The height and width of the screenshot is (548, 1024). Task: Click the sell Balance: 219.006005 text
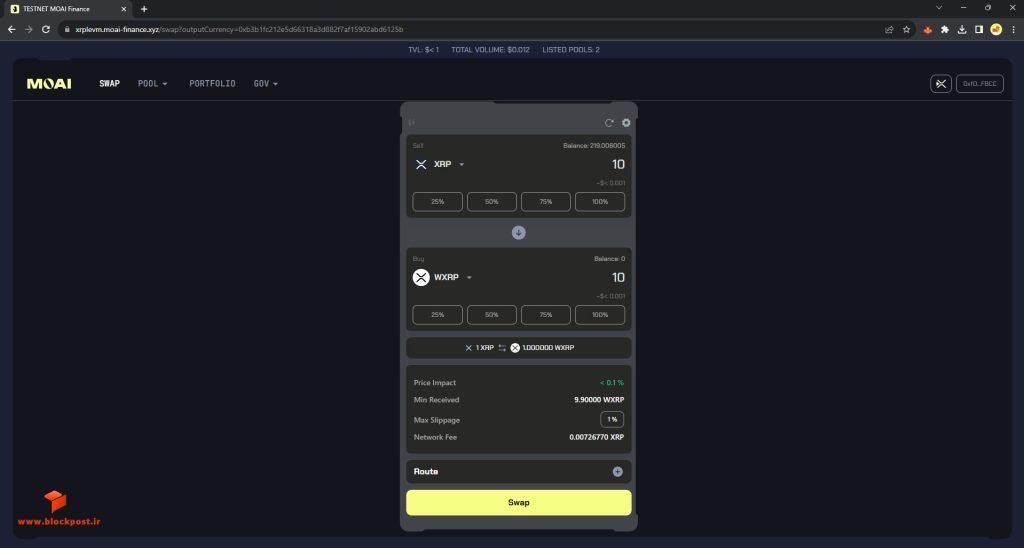[x=594, y=146]
